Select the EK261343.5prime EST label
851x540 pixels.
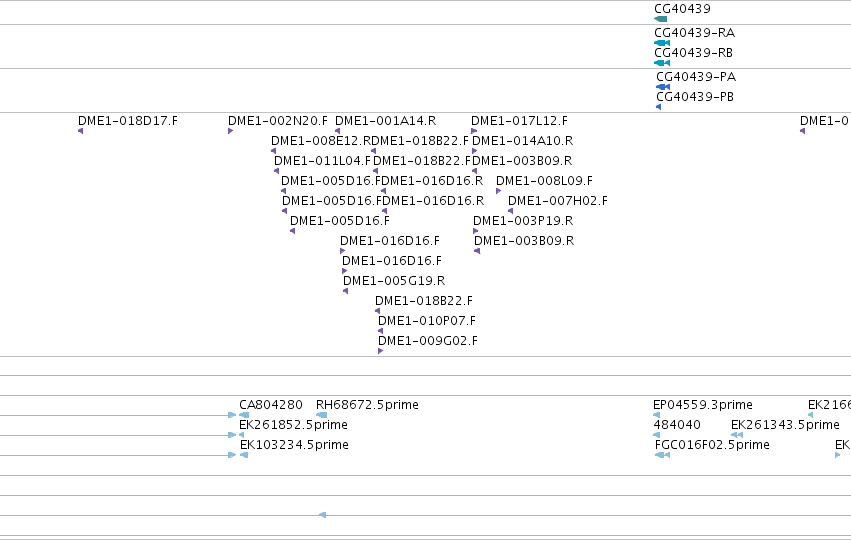[x=785, y=425]
